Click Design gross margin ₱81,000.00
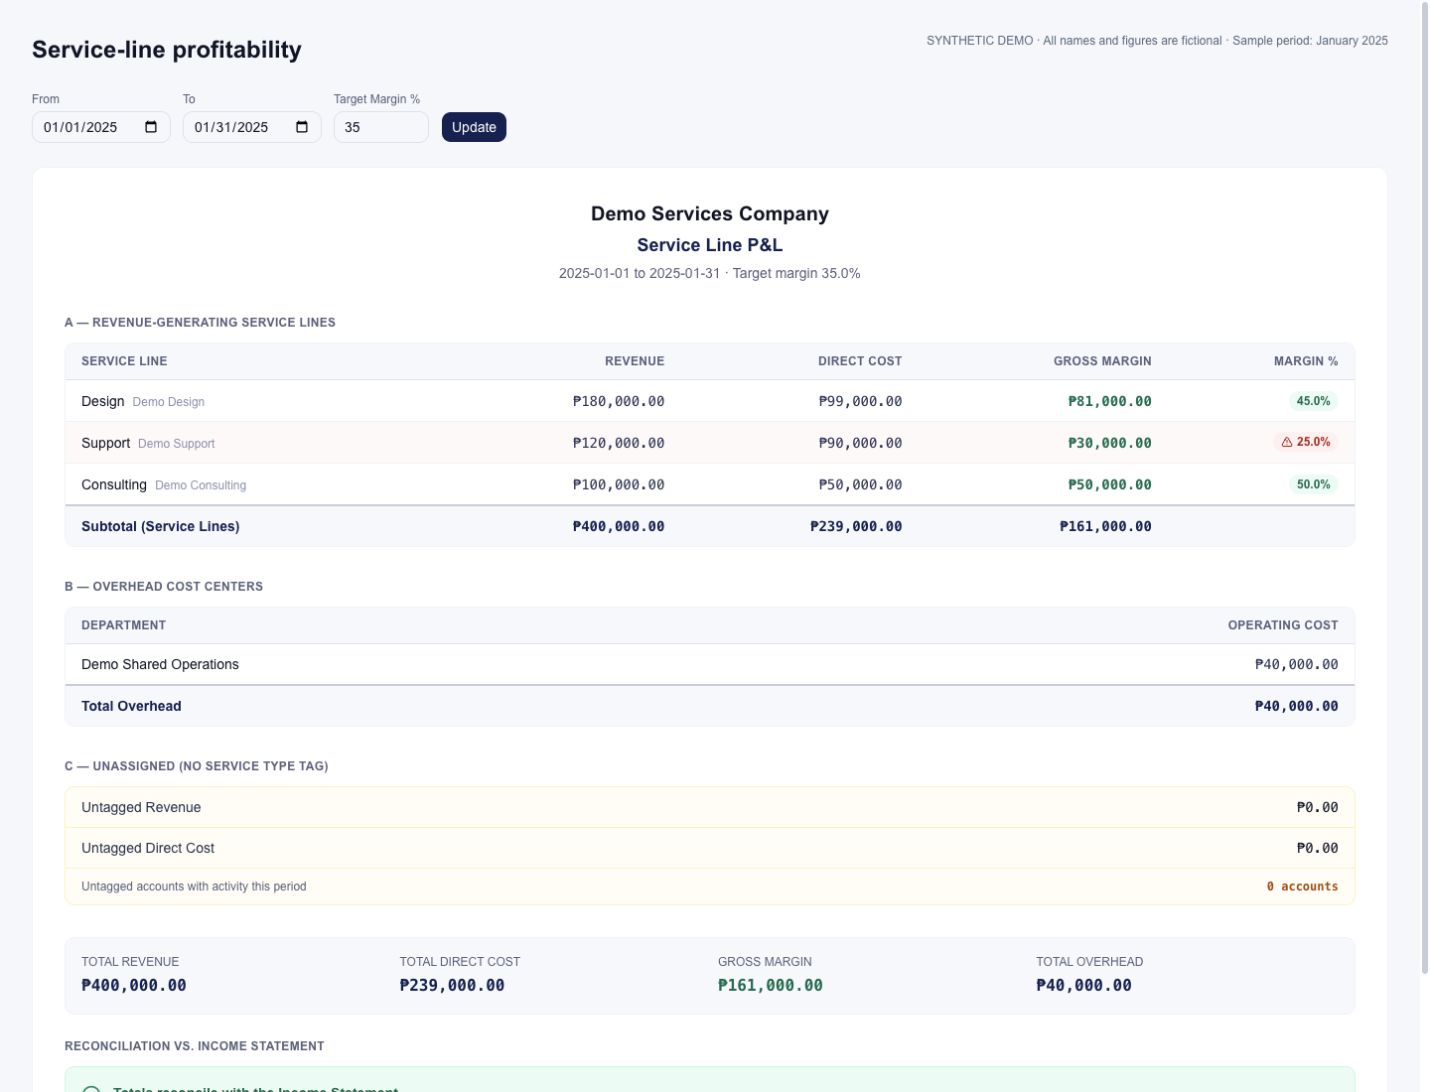Screen dimensions: 1430x1092 [x=1110, y=401]
